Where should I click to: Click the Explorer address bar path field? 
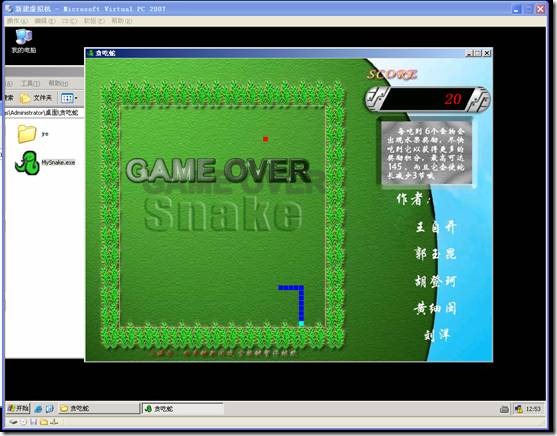click(44, 113)
